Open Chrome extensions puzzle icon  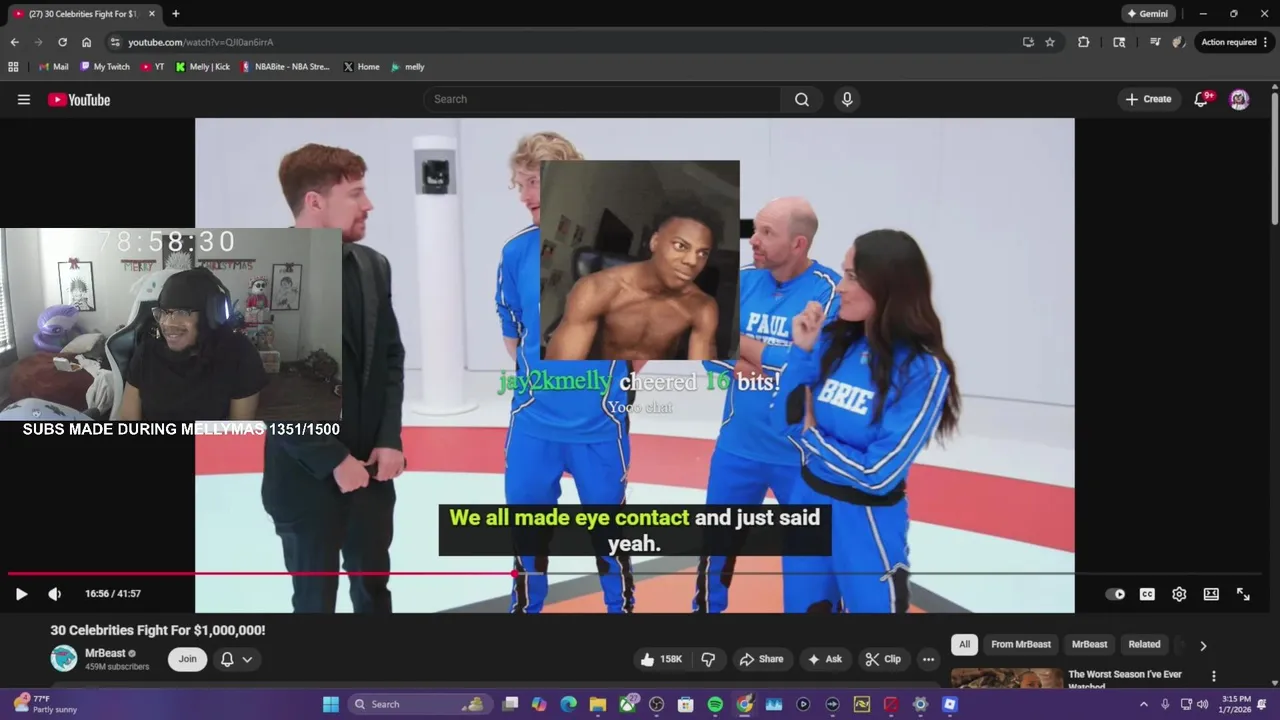coord(1084,42)
